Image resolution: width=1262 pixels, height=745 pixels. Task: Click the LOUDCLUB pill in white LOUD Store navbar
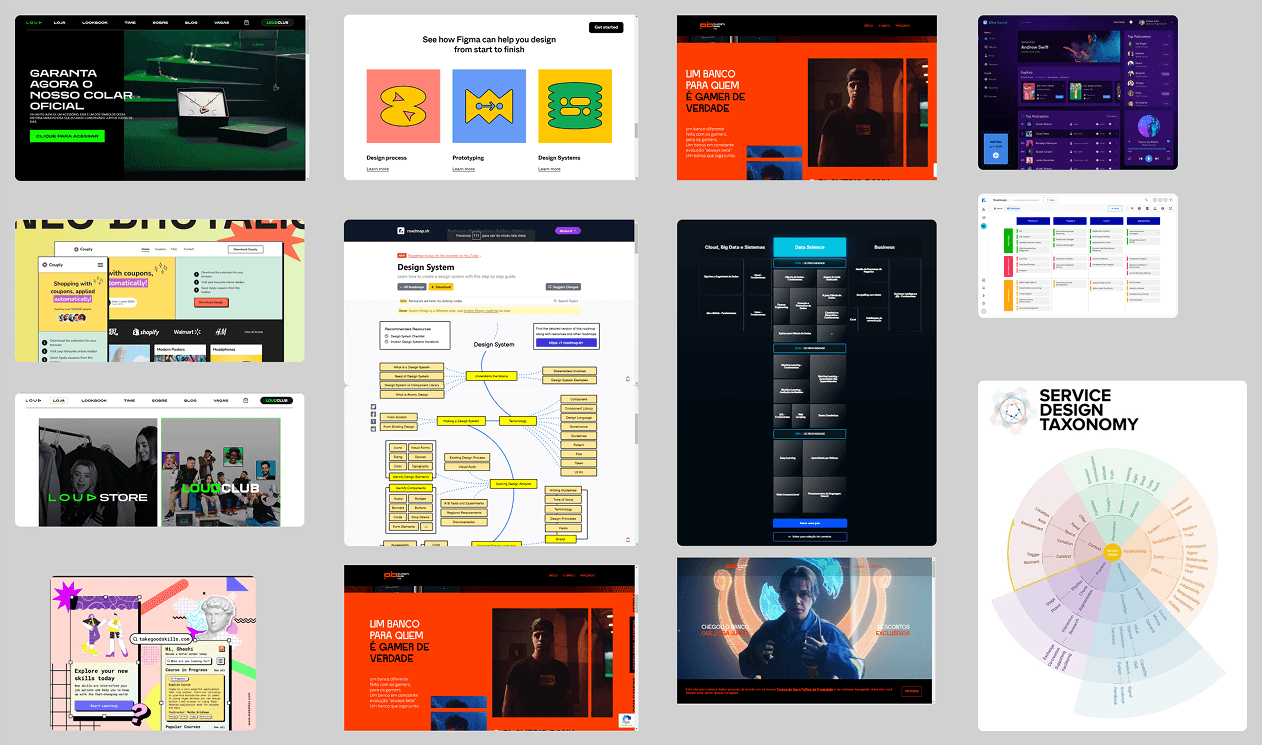click(x=275, y=400)
